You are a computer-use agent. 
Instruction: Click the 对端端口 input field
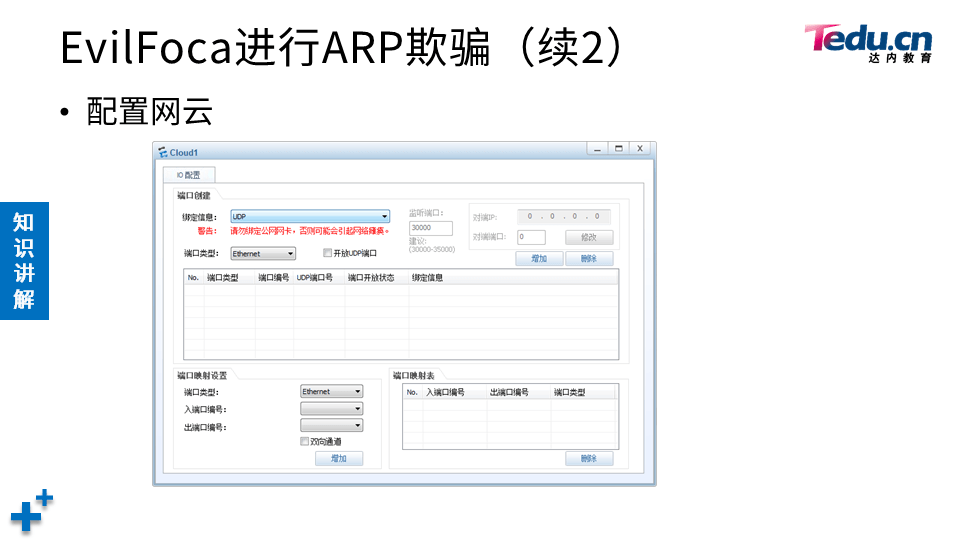click(531, 237)
